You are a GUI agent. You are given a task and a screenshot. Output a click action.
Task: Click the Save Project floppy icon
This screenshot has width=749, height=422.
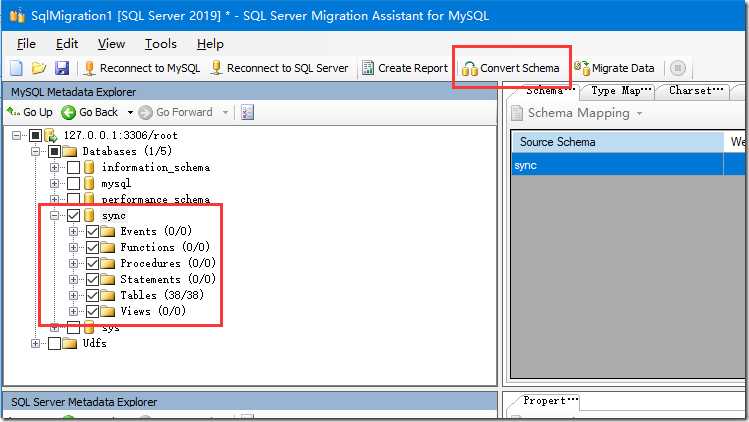pyautogui.click(x=62, y=68)
